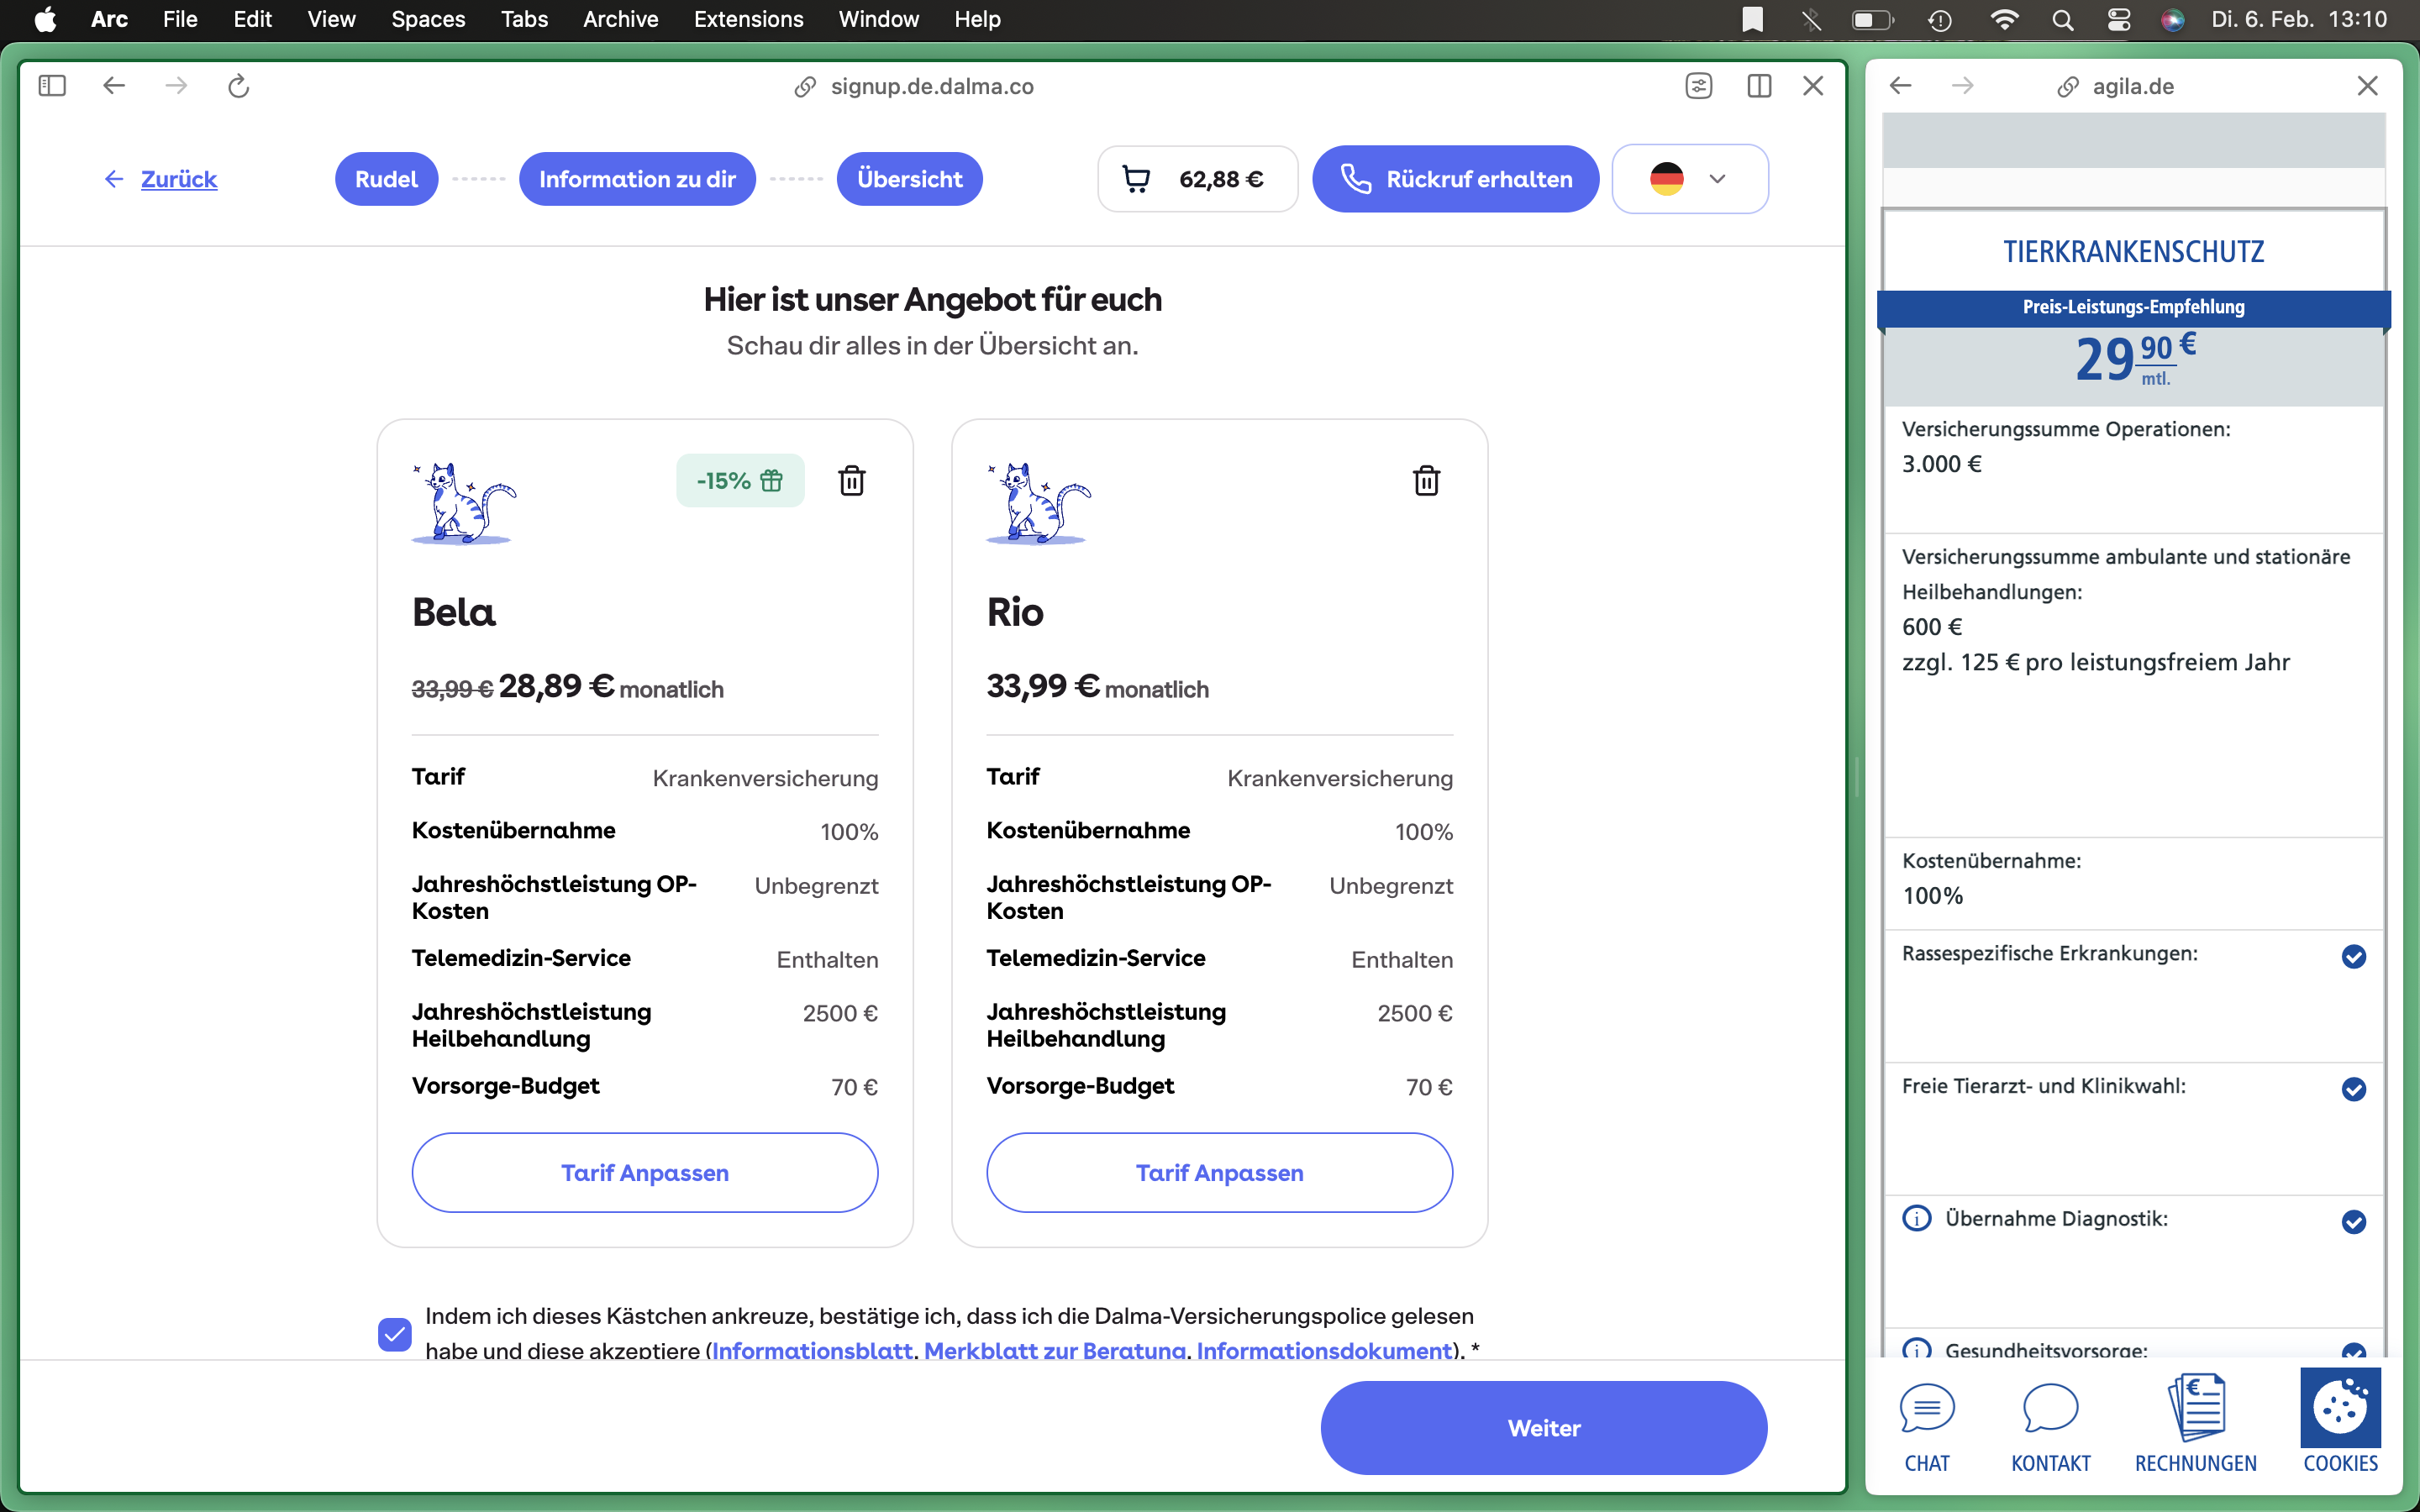Click Freie Tierarzt- und Klinikwahl checkmark
Image resolution: width=2420 pixels, height=1512 pixels.
[2354, 1089]
